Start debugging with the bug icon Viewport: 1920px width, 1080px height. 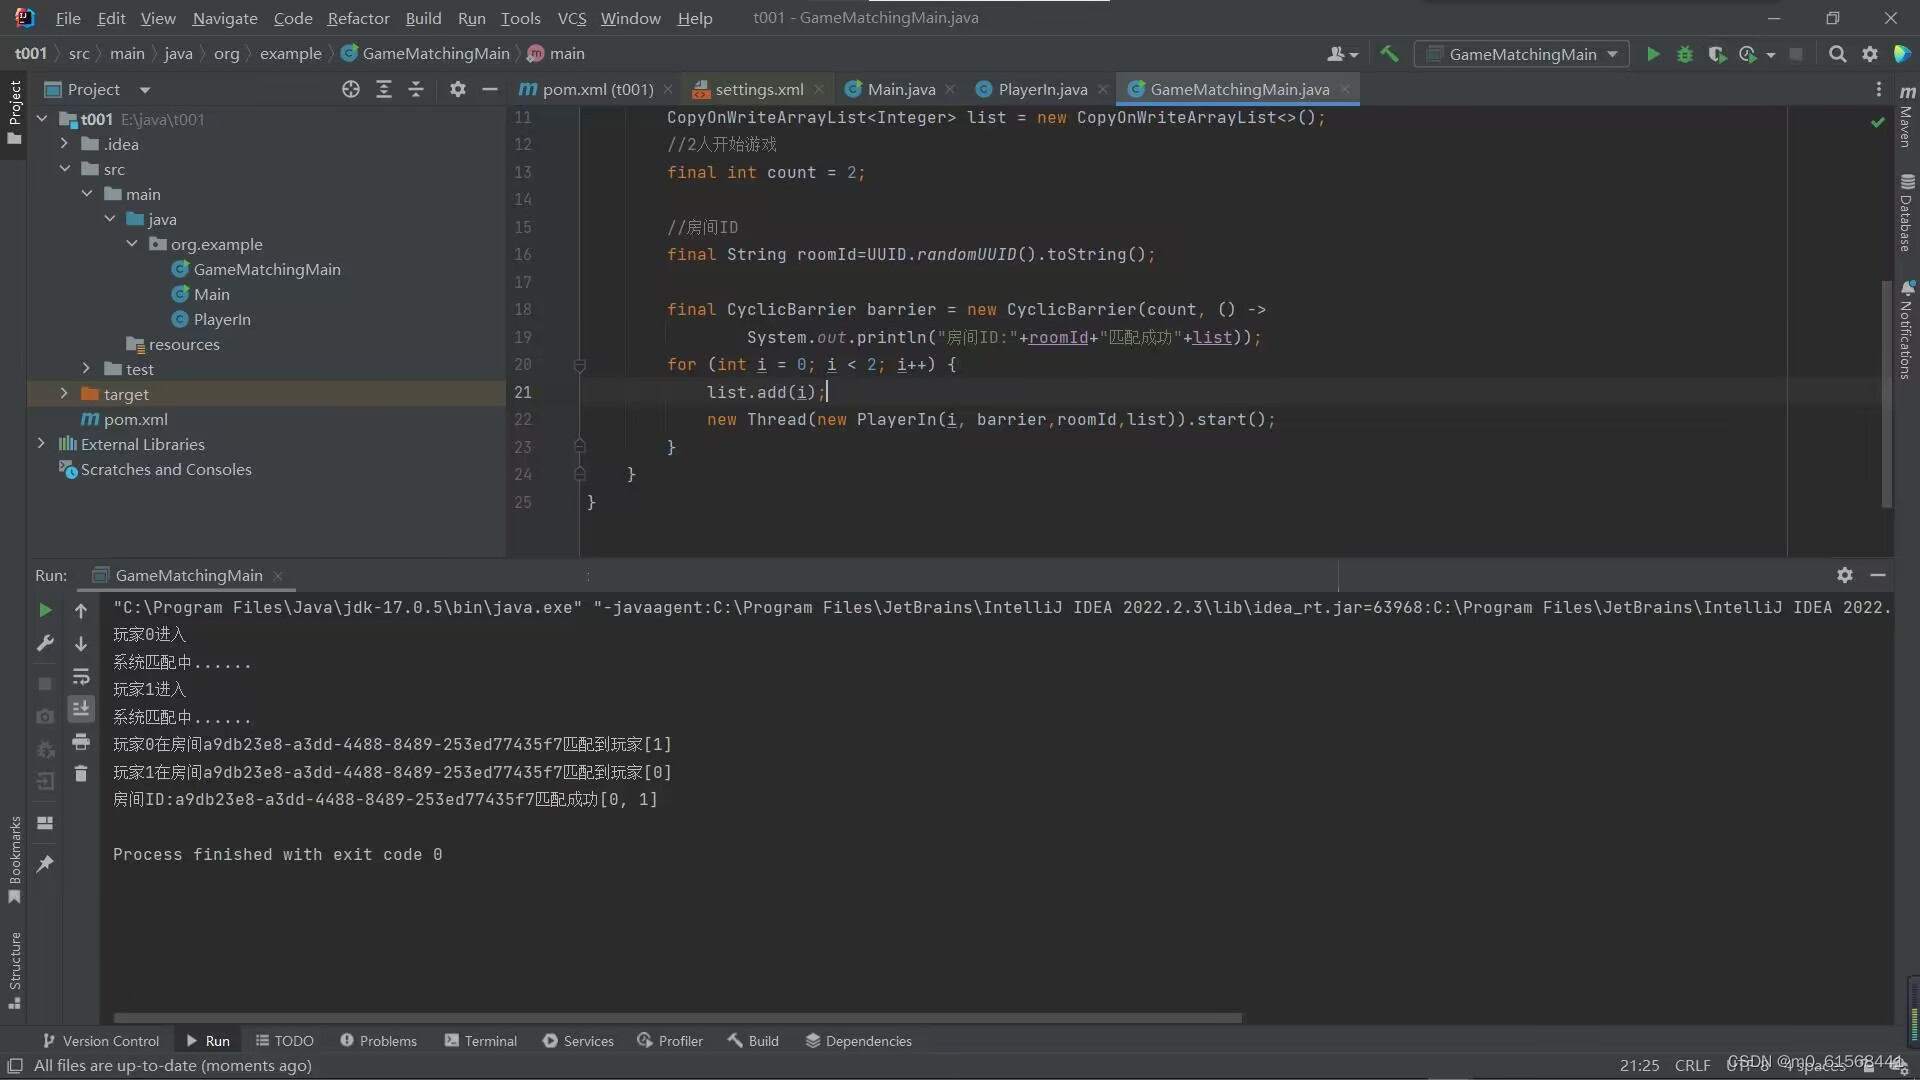(1685, 54)
